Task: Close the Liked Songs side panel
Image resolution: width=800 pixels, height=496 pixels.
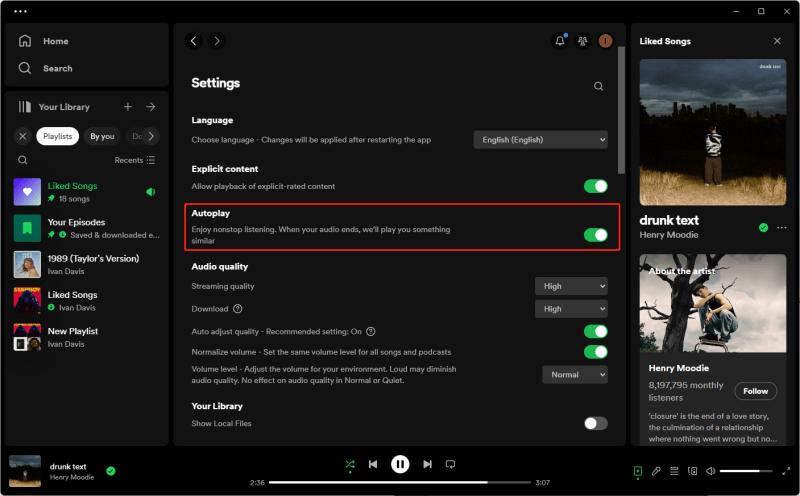Action: [x=777, y=41]
